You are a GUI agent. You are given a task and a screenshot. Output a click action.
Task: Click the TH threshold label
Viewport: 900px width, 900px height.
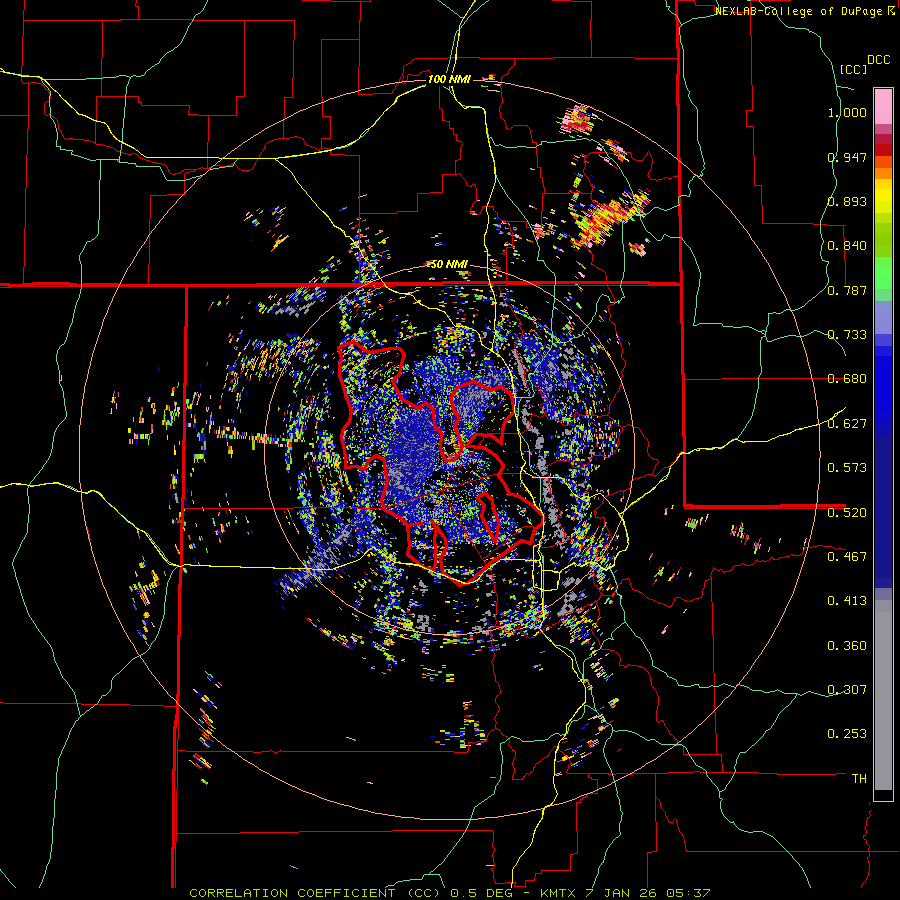click(x=859, y=778)
